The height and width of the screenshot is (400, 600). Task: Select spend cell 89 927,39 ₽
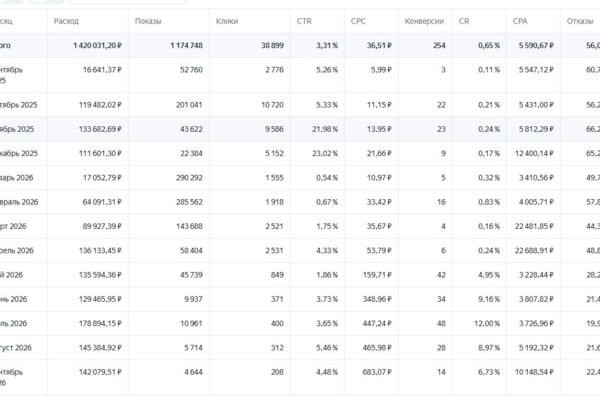click(x=102, y=227)
